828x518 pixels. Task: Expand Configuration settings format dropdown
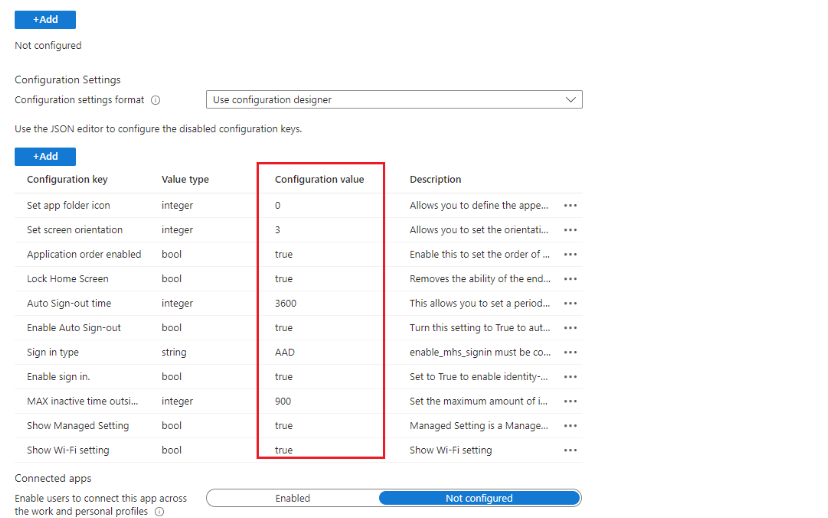394,100
